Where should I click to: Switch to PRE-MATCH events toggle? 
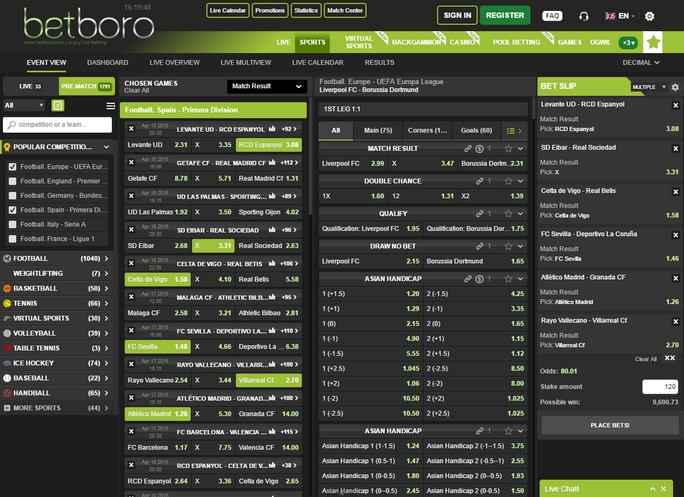tap(87, 86)
